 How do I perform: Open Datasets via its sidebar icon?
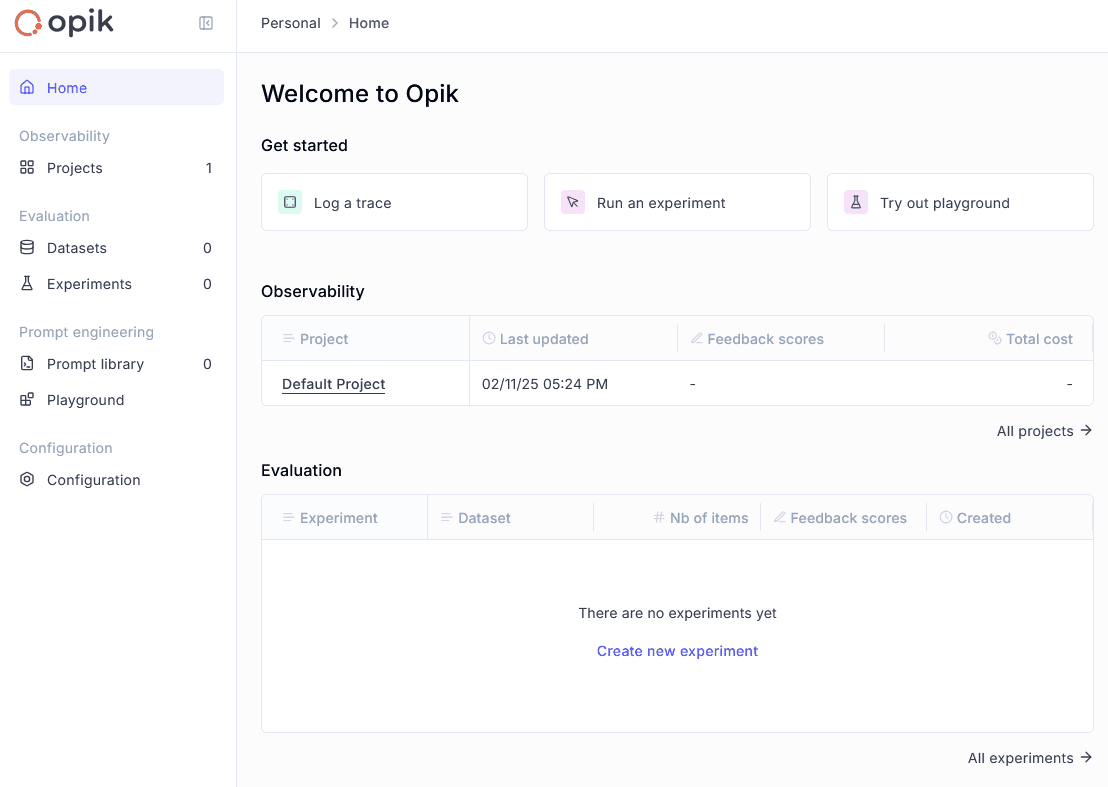click(x=27, y=248)
